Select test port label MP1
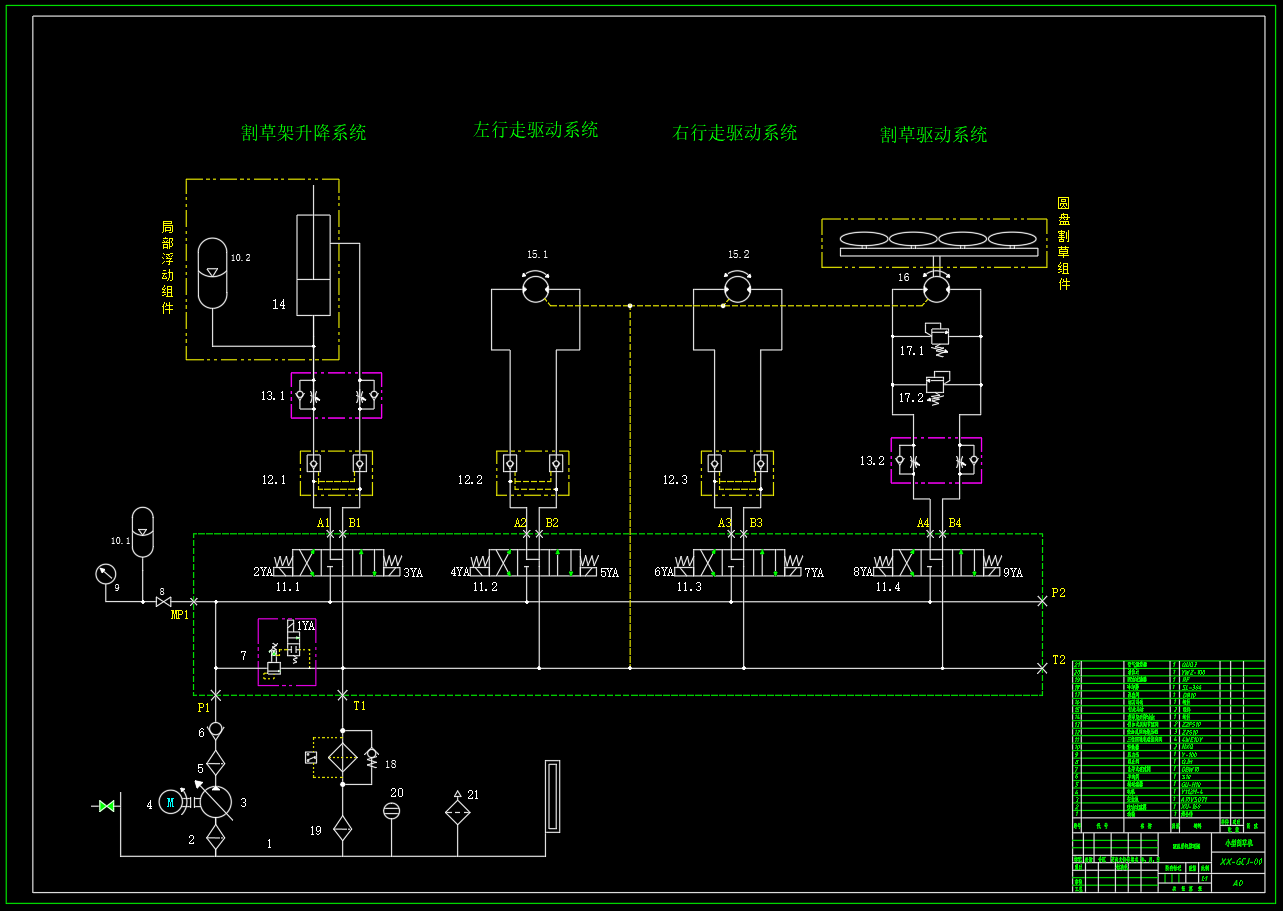Screen dimensions: 1283x911 coord(180,615)
